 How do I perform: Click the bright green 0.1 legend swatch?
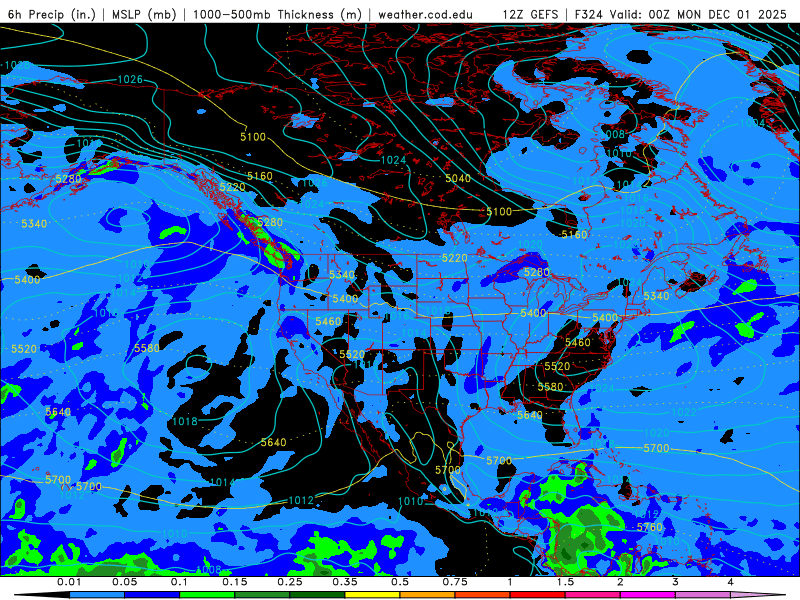pos(207,595)
